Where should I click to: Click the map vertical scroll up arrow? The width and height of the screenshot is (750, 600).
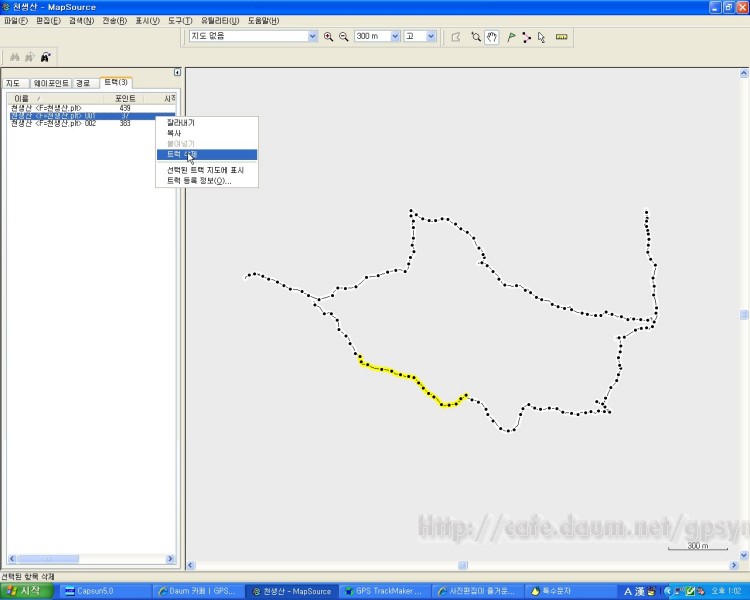744,73
